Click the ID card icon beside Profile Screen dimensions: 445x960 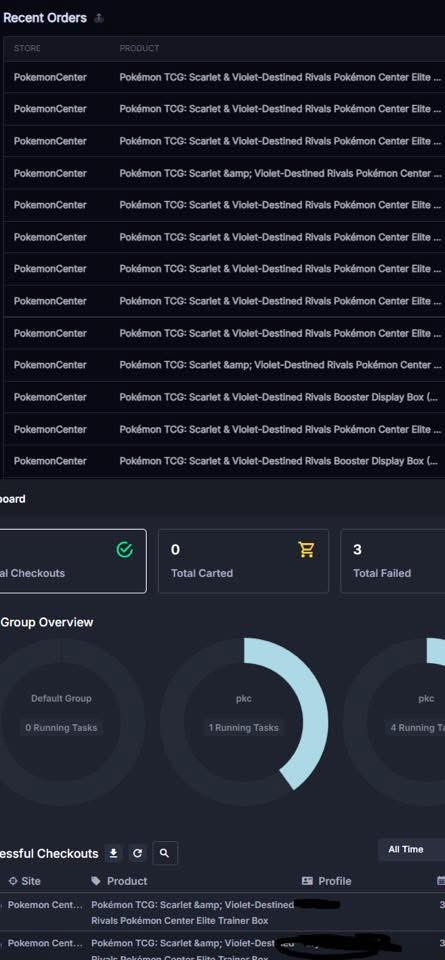point(307,881)
